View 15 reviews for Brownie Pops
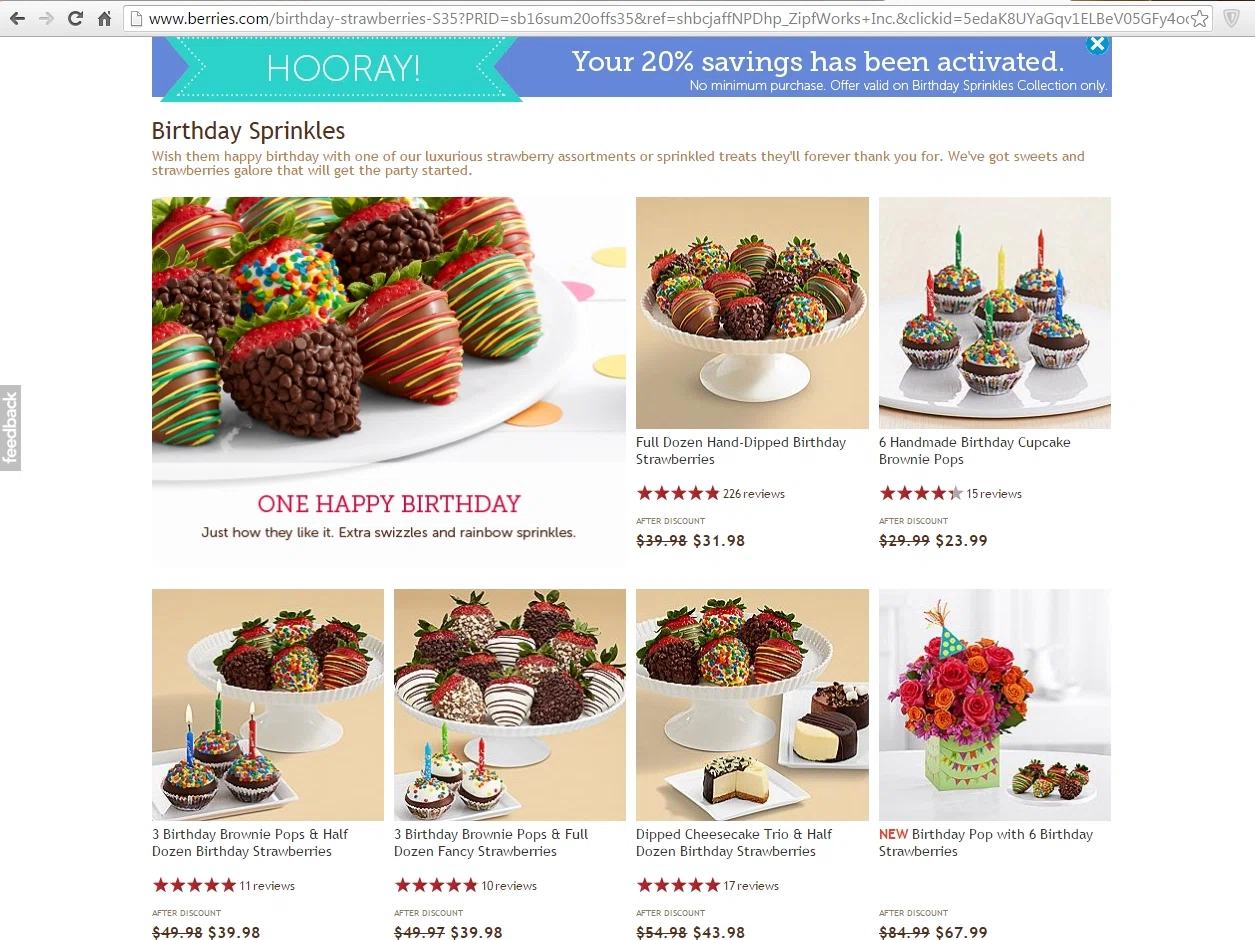Image resolution: width=1255 pixels, height=940 pixels. [x=994, y=493]
